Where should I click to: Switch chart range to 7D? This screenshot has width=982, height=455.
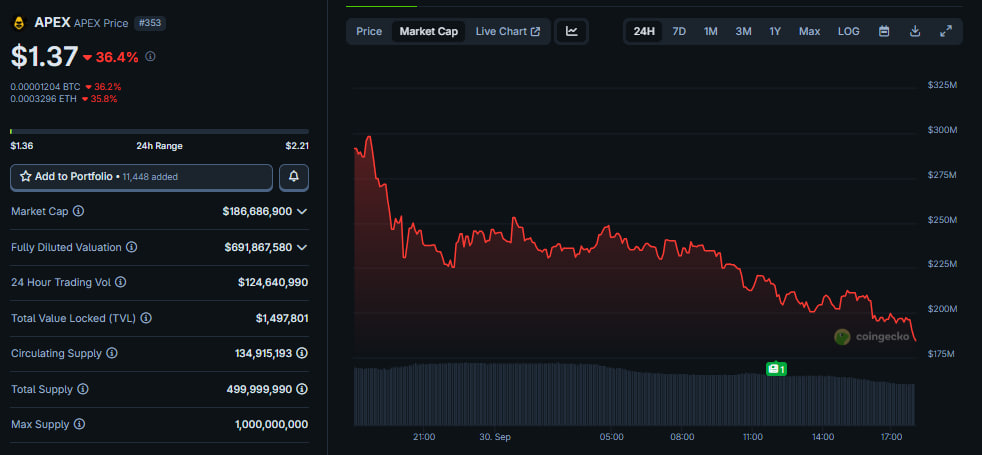pyautogui.click(x=679, y=31)
